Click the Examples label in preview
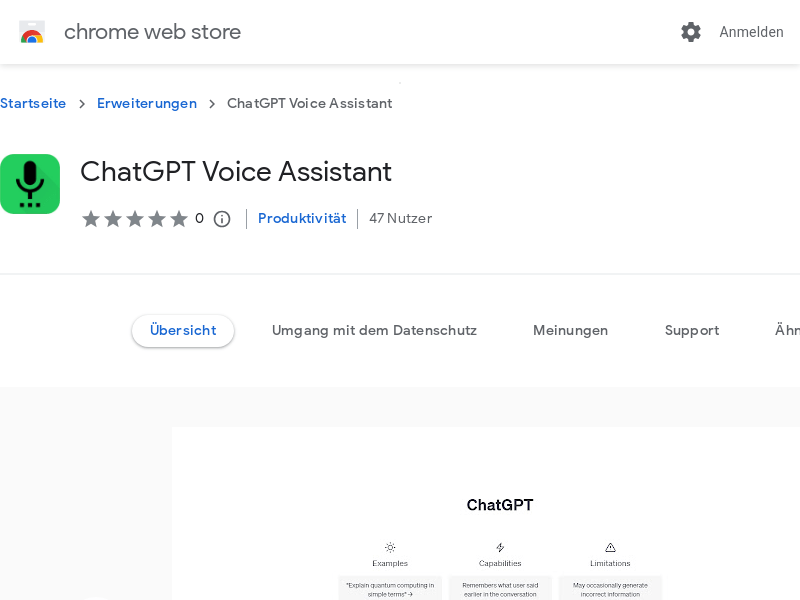 pyautogui.click(x=390, y=563)
